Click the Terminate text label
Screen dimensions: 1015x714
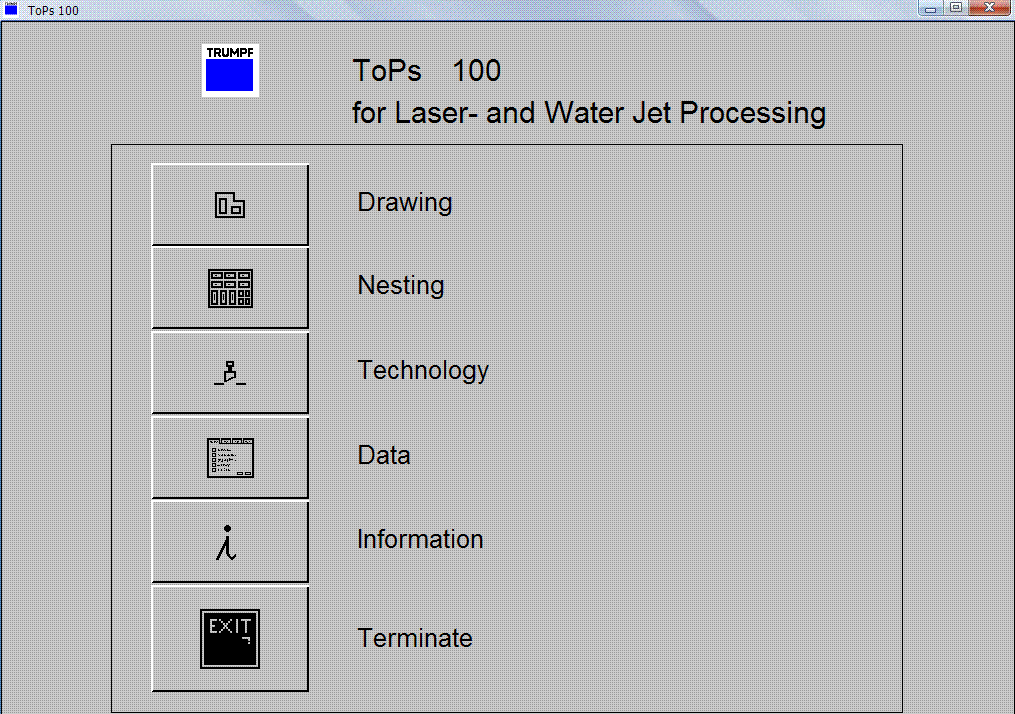click(415, 638)
